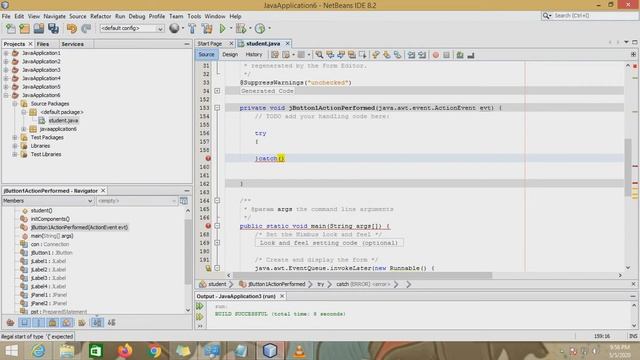The width and height of the screenshot is (640, 360).
Task: Toggle Sort by Name in Navigator
Action: tap(97, 322)
